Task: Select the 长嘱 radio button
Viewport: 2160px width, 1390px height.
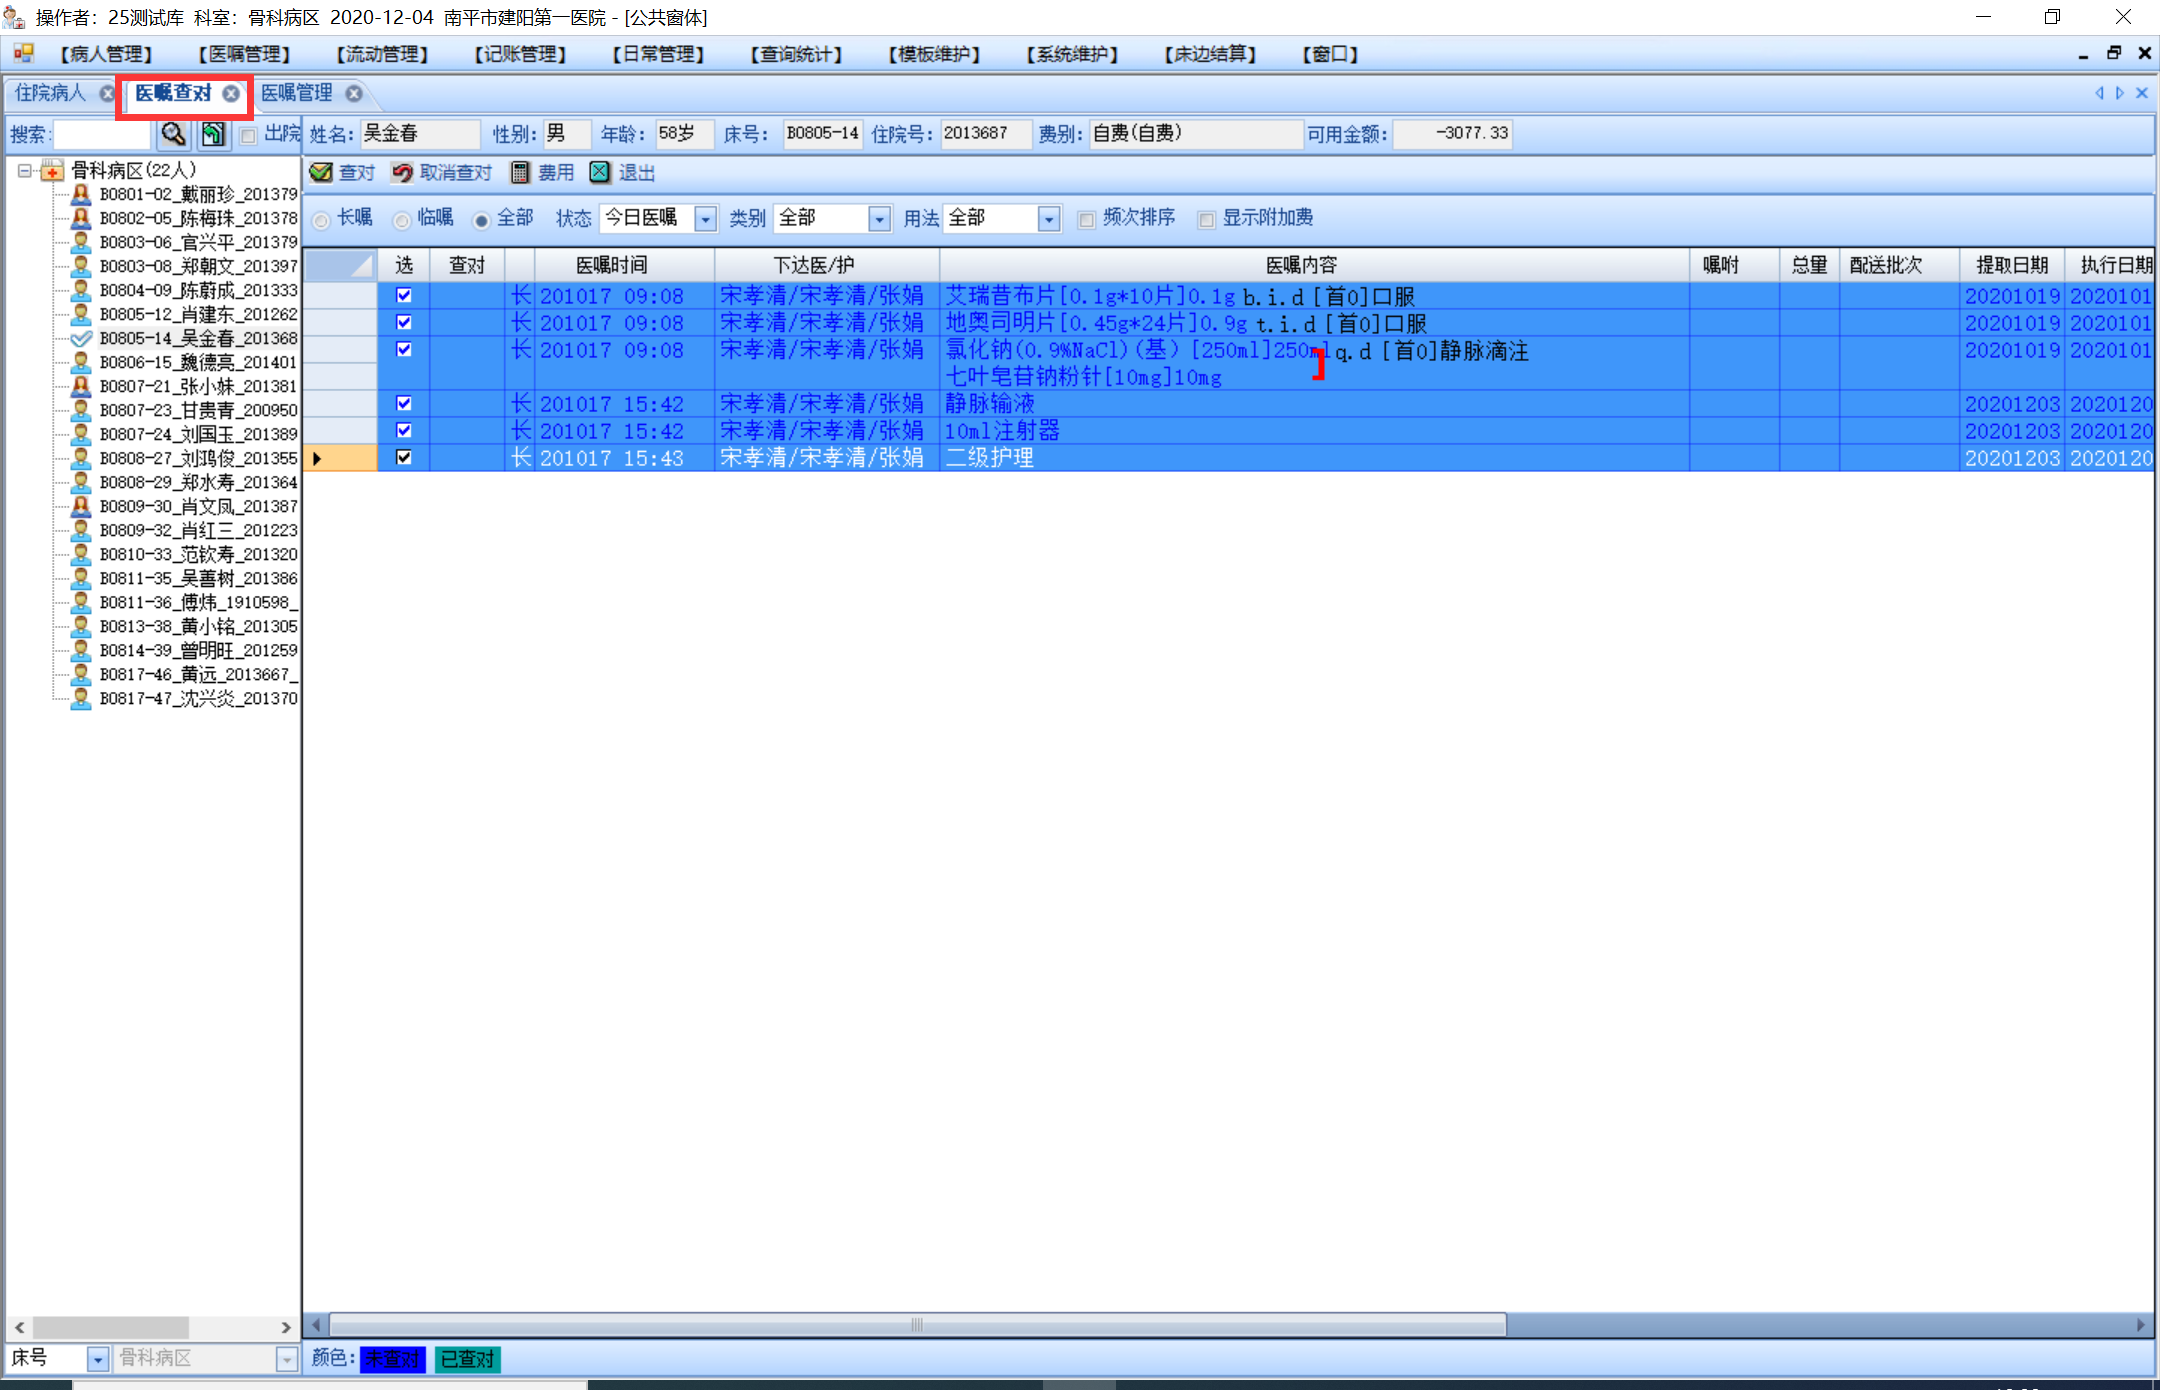Action: coord(322,220)
